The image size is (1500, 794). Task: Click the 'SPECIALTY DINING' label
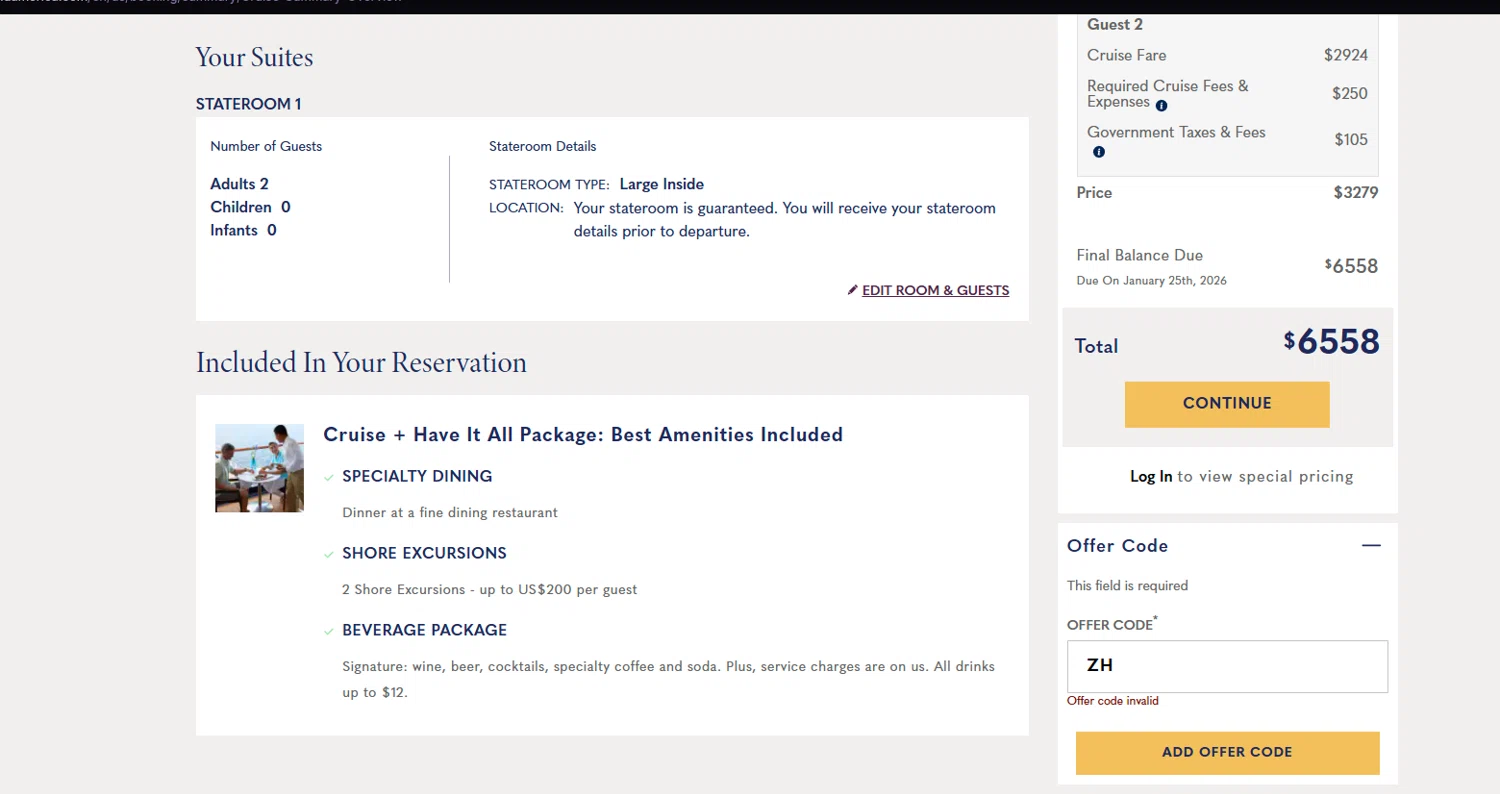(x=417, y=477)
